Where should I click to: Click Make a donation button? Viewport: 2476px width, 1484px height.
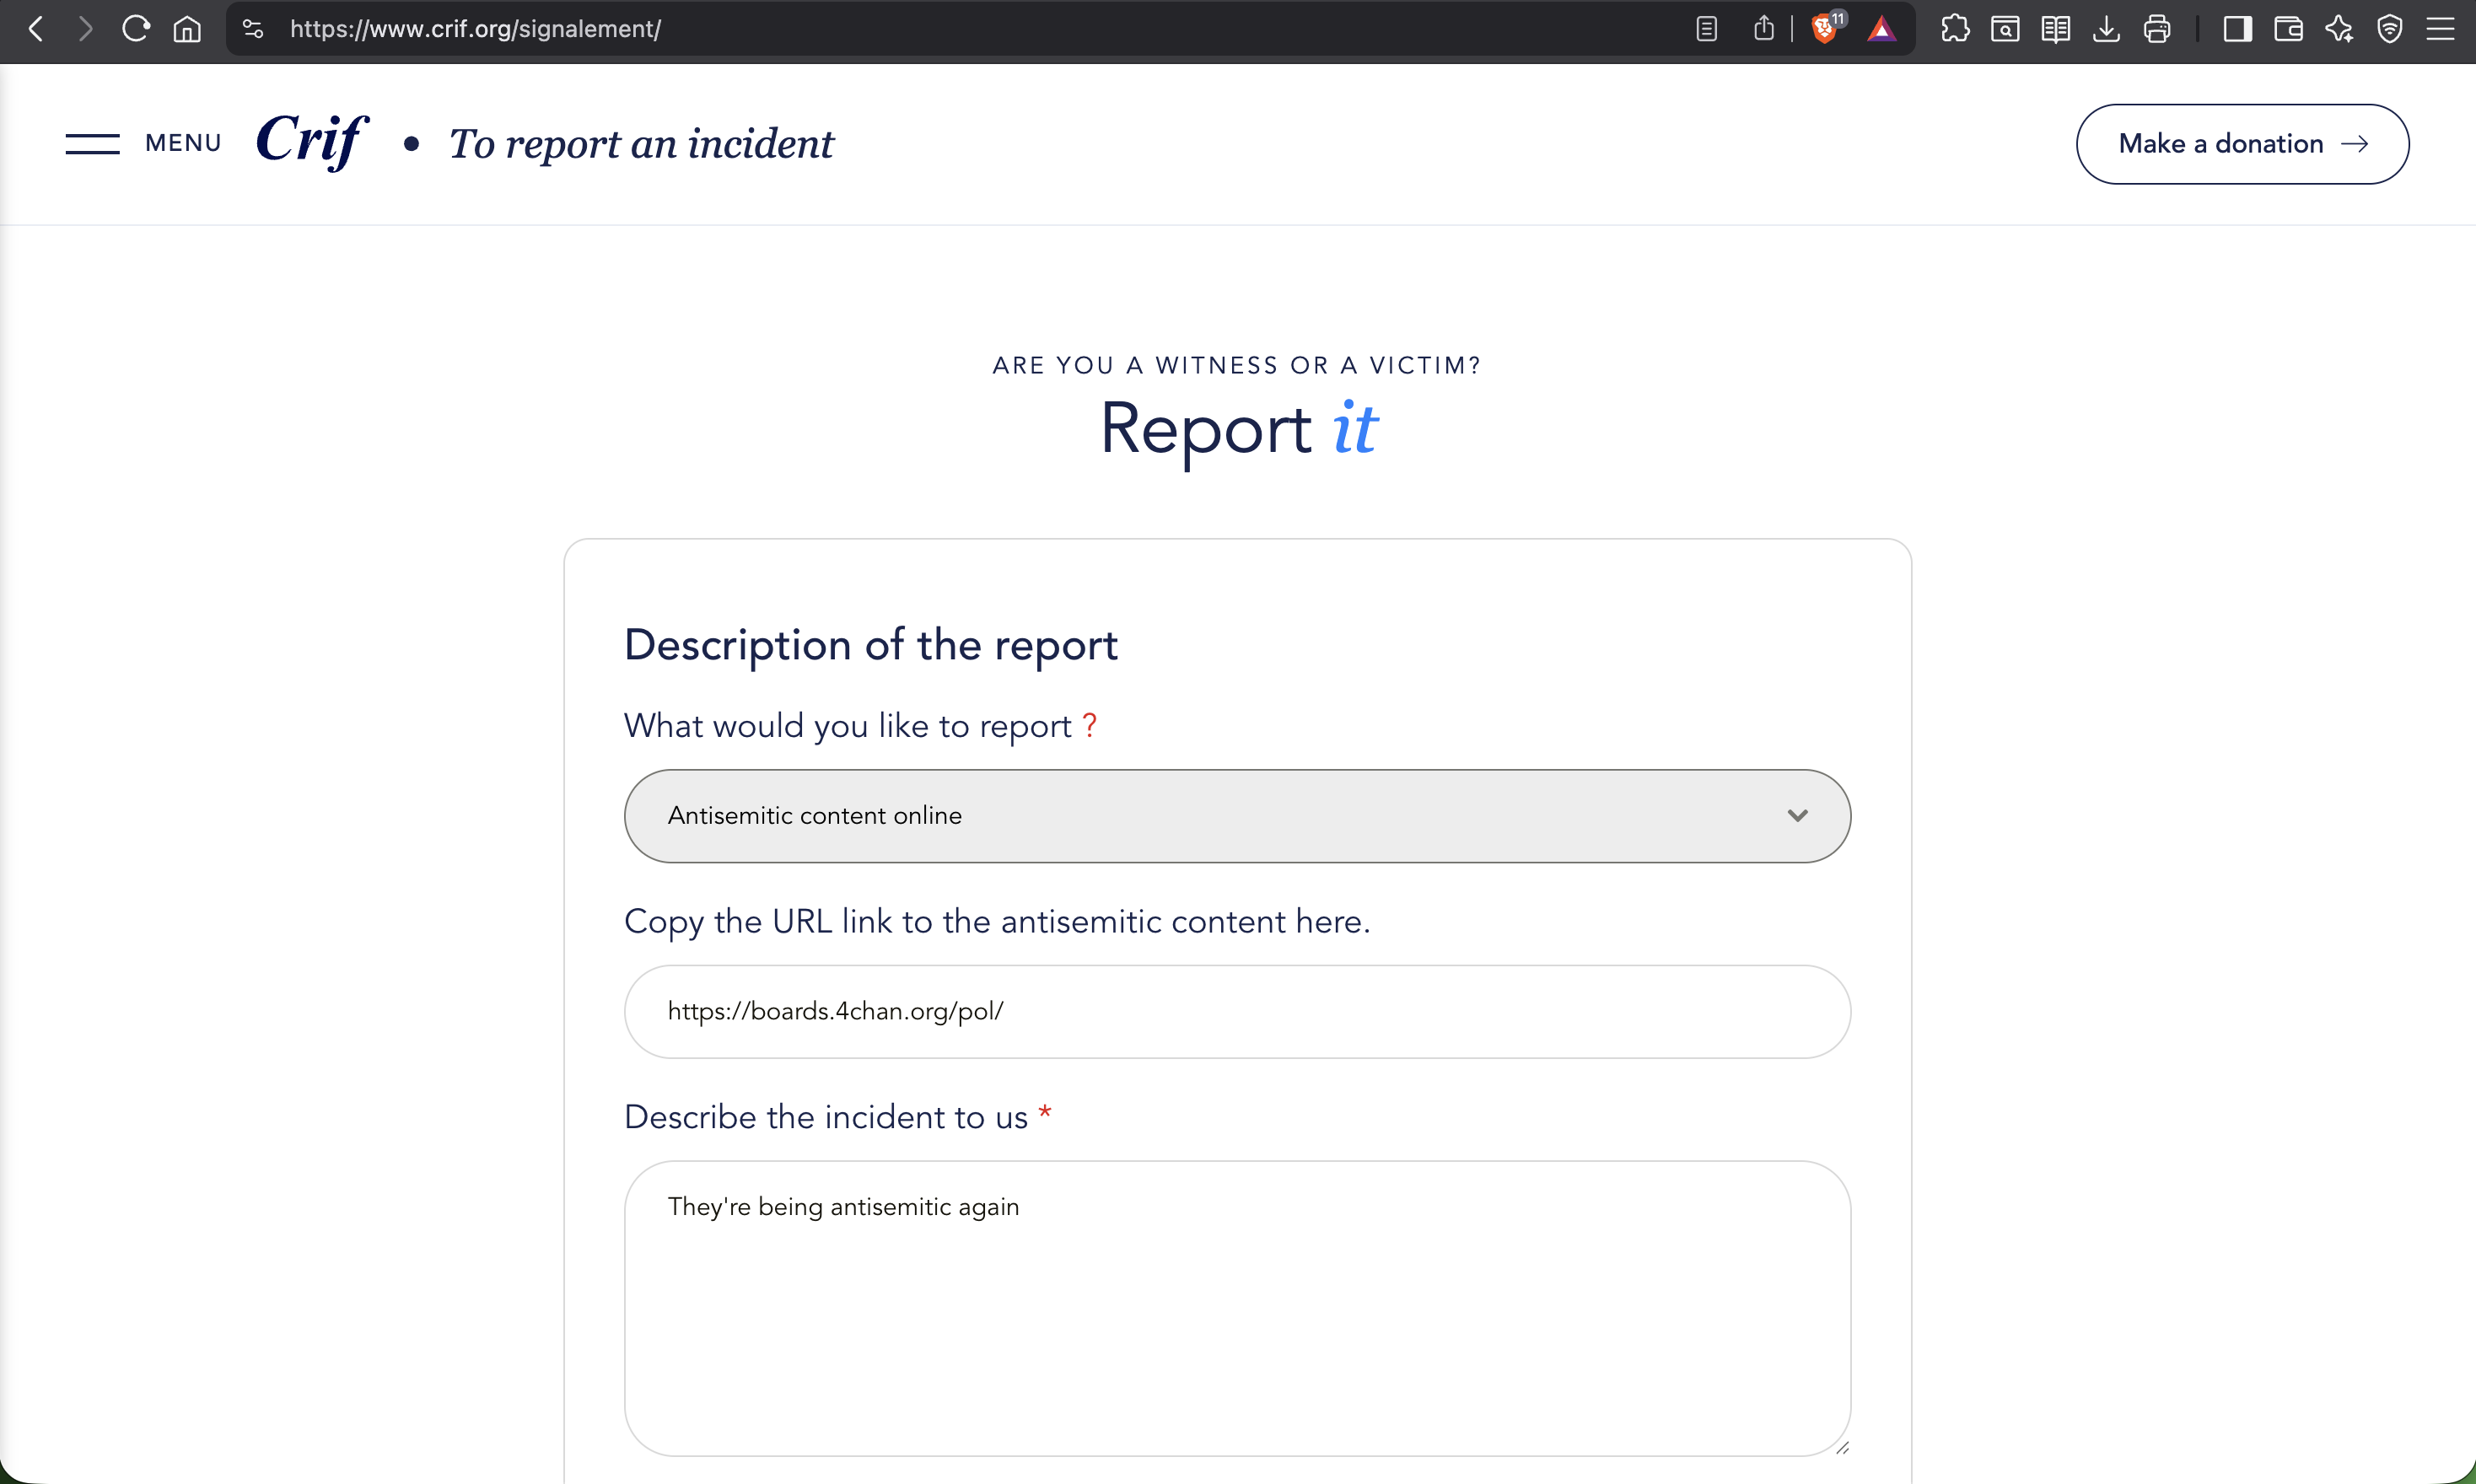click(x=2242, y=144)
